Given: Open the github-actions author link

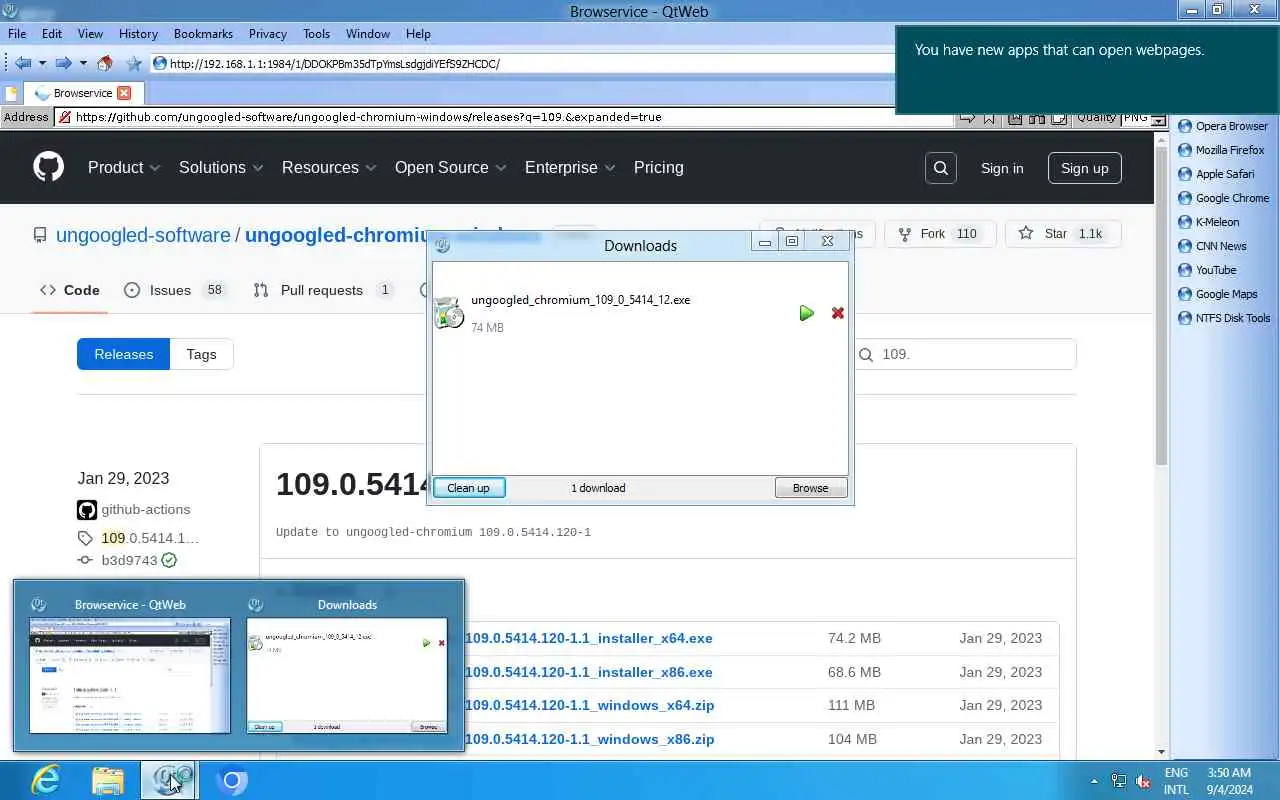Looking at the screenshot, I should pos(145,509).
